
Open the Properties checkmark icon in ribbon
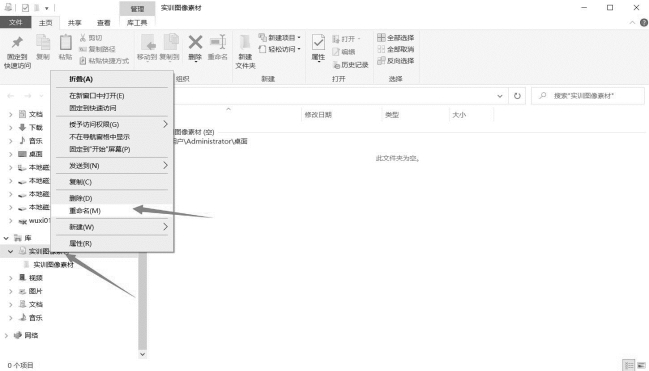[318, 42]
